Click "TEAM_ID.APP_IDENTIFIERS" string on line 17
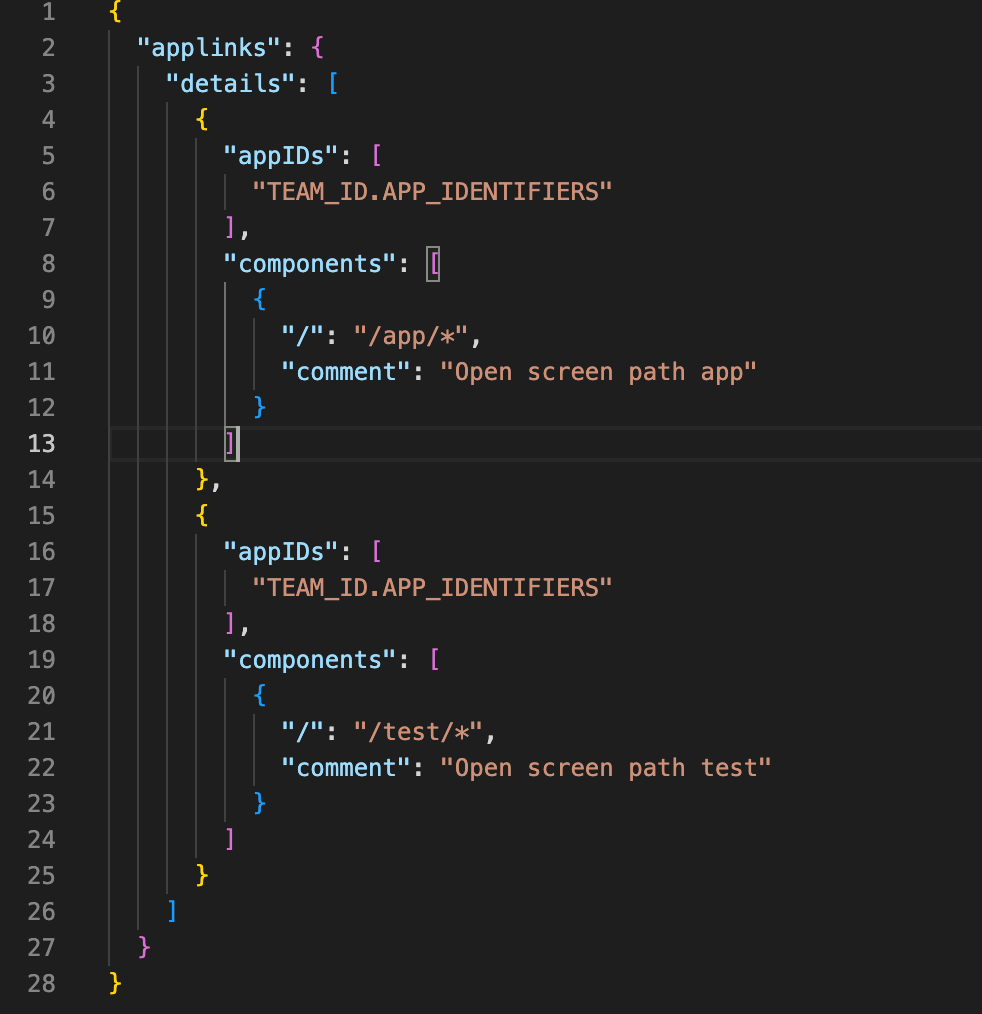 (432, 587)
